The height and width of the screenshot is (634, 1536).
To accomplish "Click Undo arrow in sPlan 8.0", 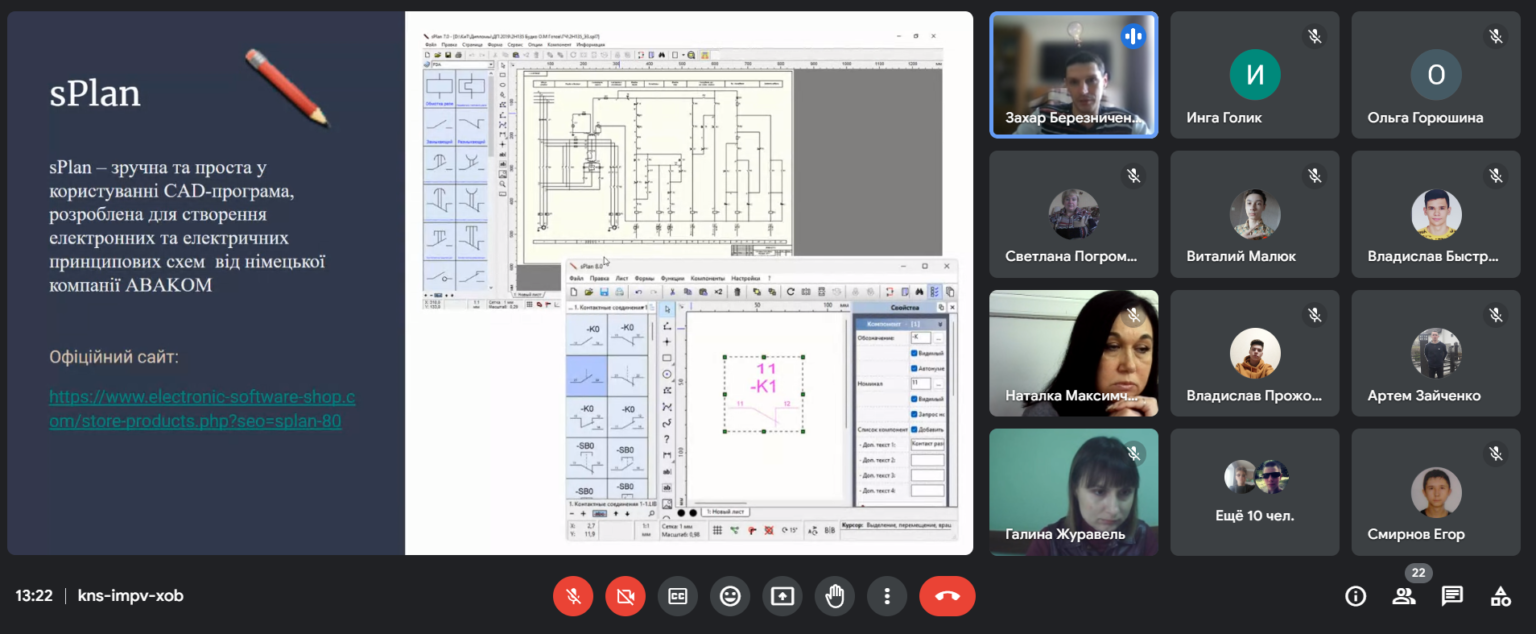I will 638,292.
